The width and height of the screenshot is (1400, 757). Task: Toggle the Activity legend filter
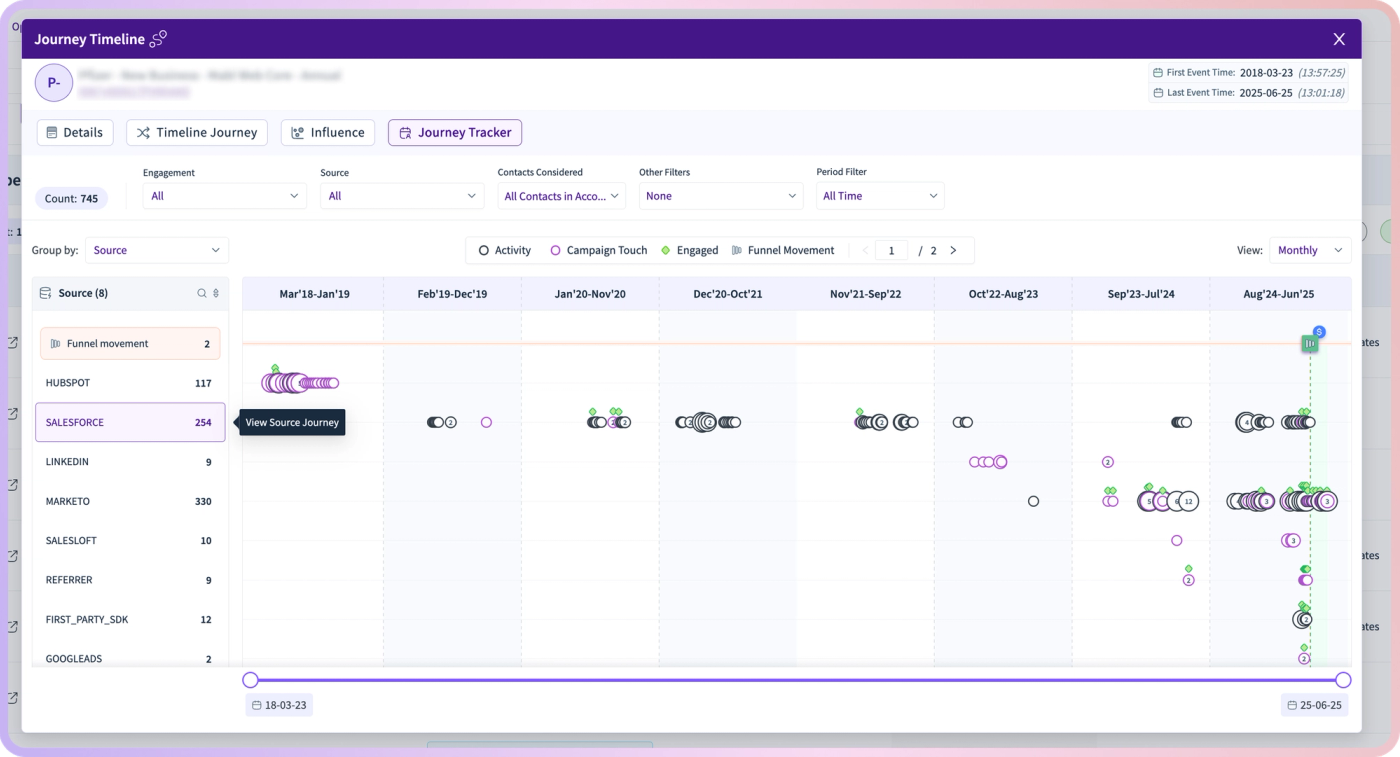coord(505,250)
